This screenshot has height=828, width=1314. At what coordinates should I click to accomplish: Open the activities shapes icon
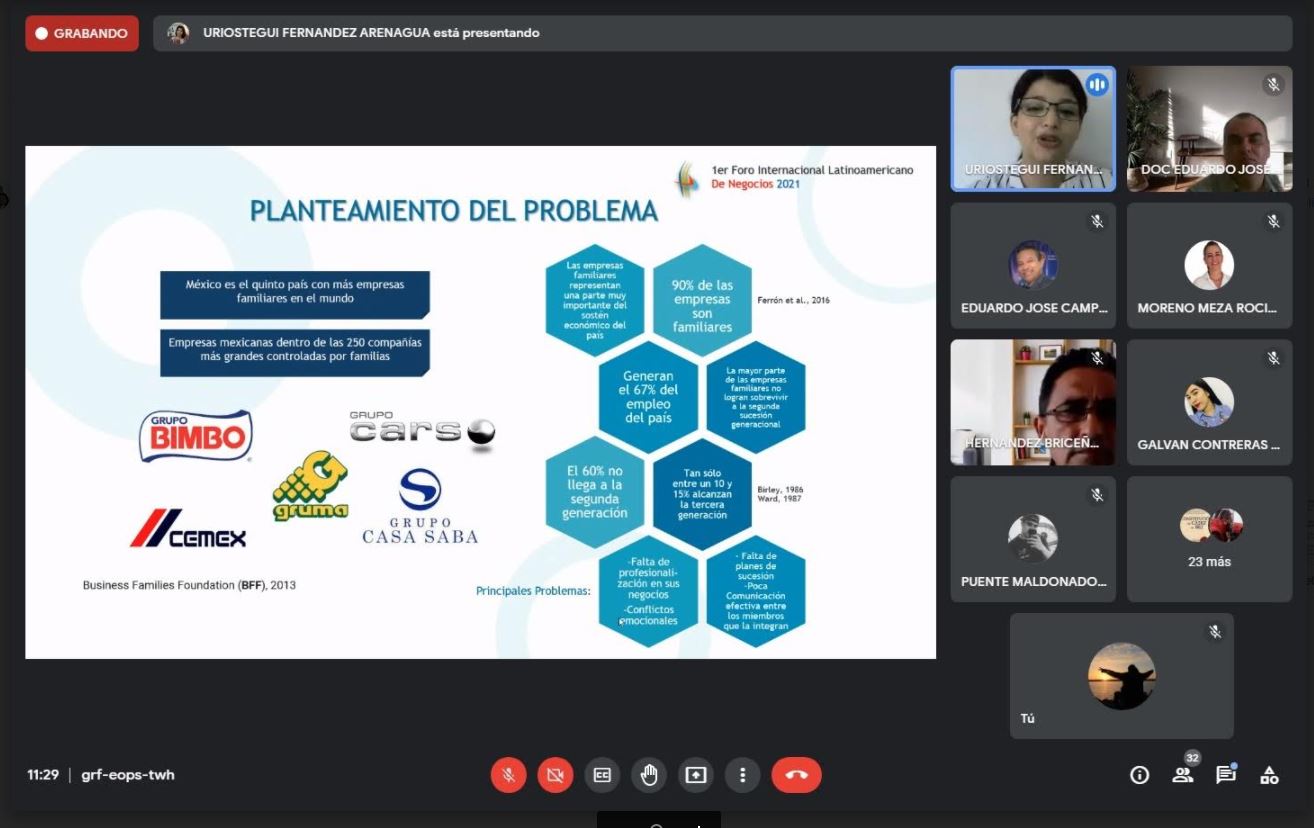coord(1269,775)
